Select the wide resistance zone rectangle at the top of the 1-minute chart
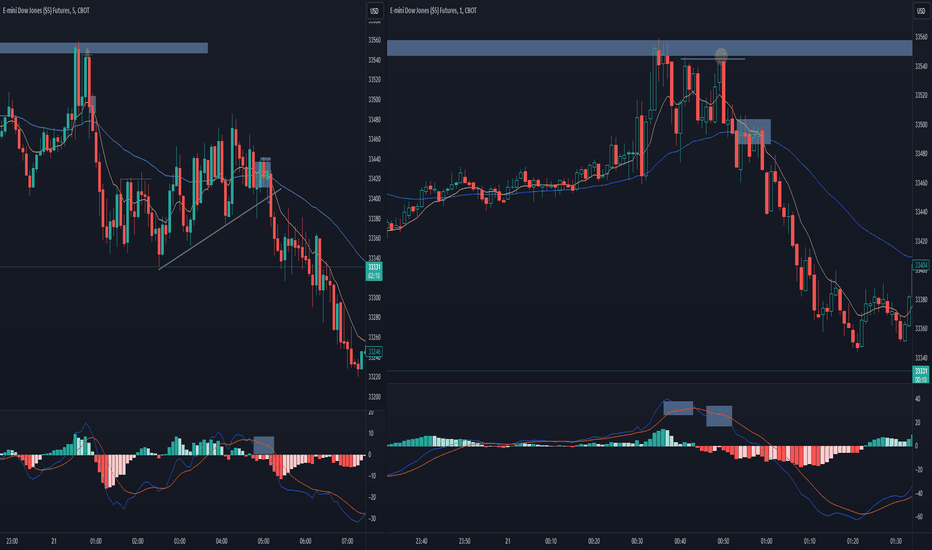 coord(649,48)
